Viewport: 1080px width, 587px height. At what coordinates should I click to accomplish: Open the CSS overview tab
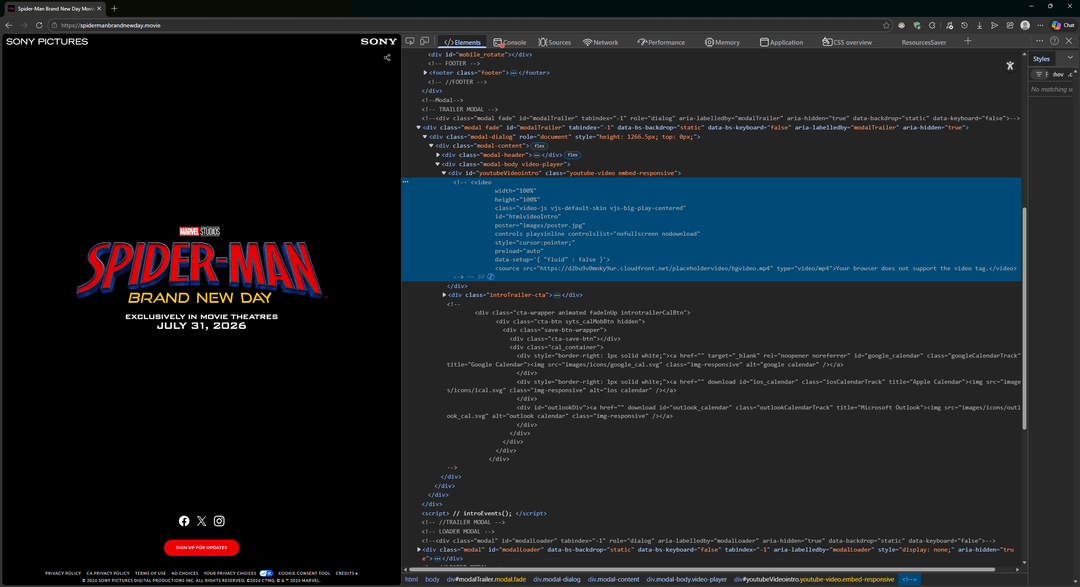click(847, 42)
